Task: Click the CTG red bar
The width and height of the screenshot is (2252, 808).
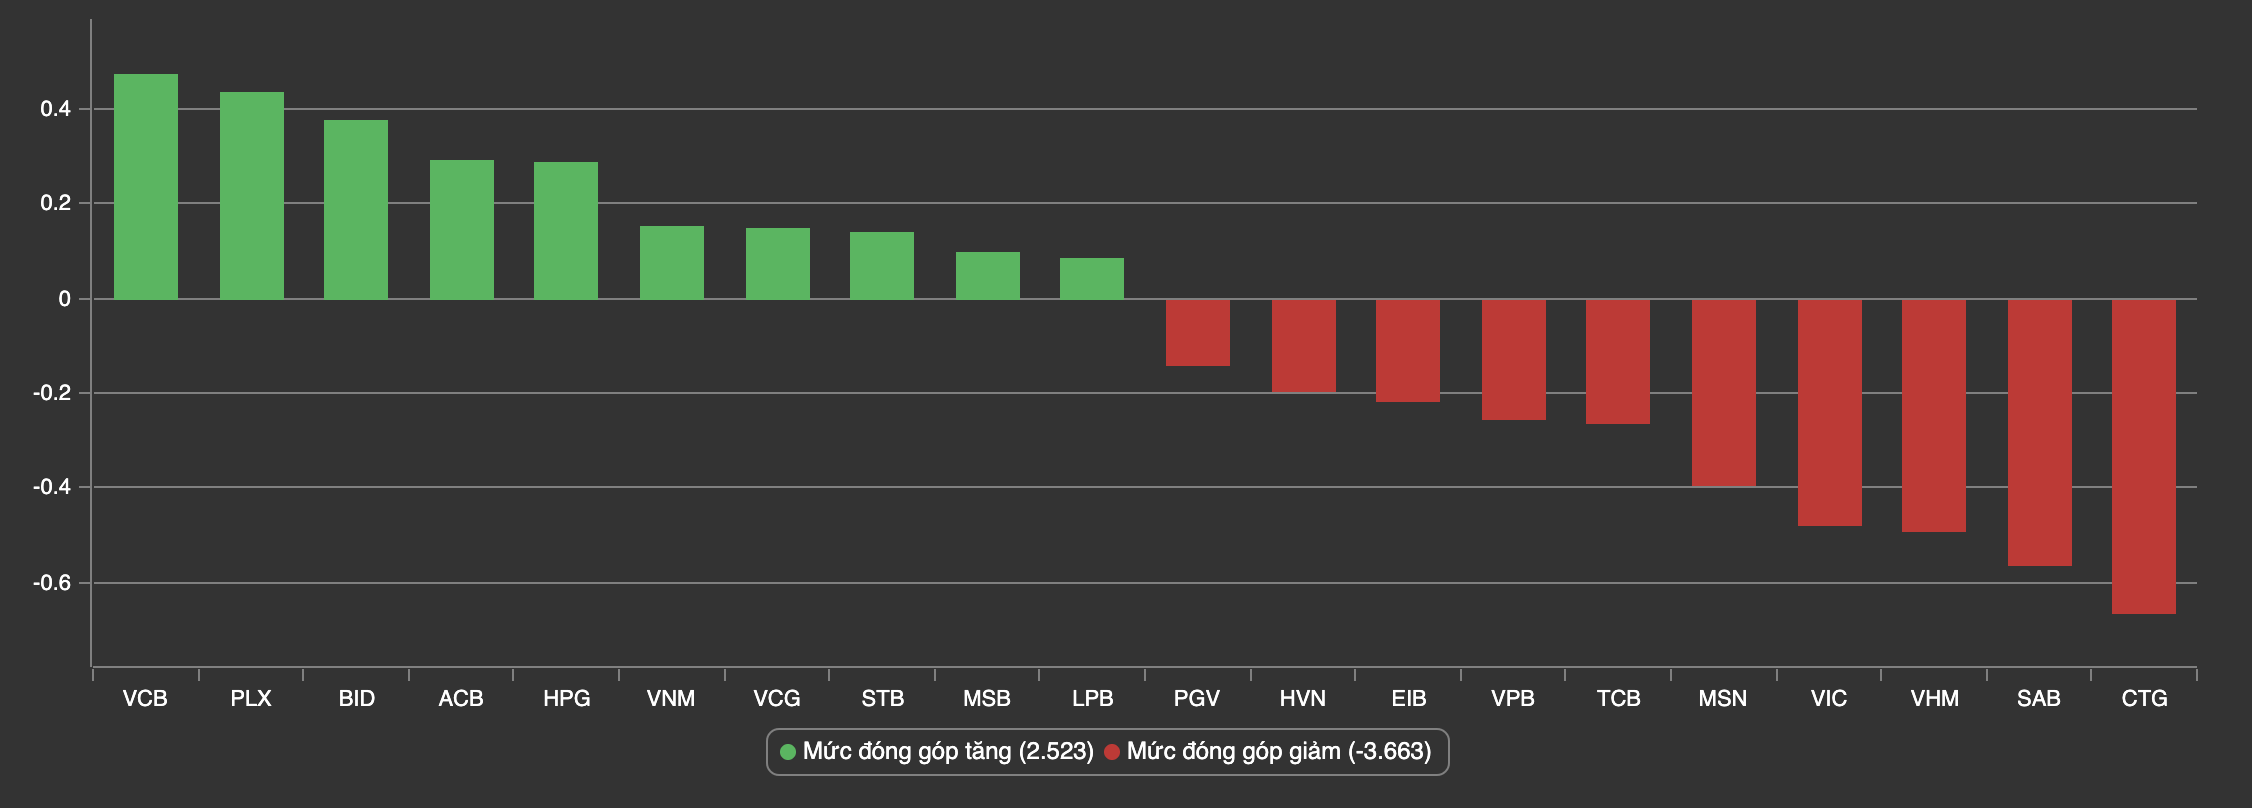Action: [2144, 457]
